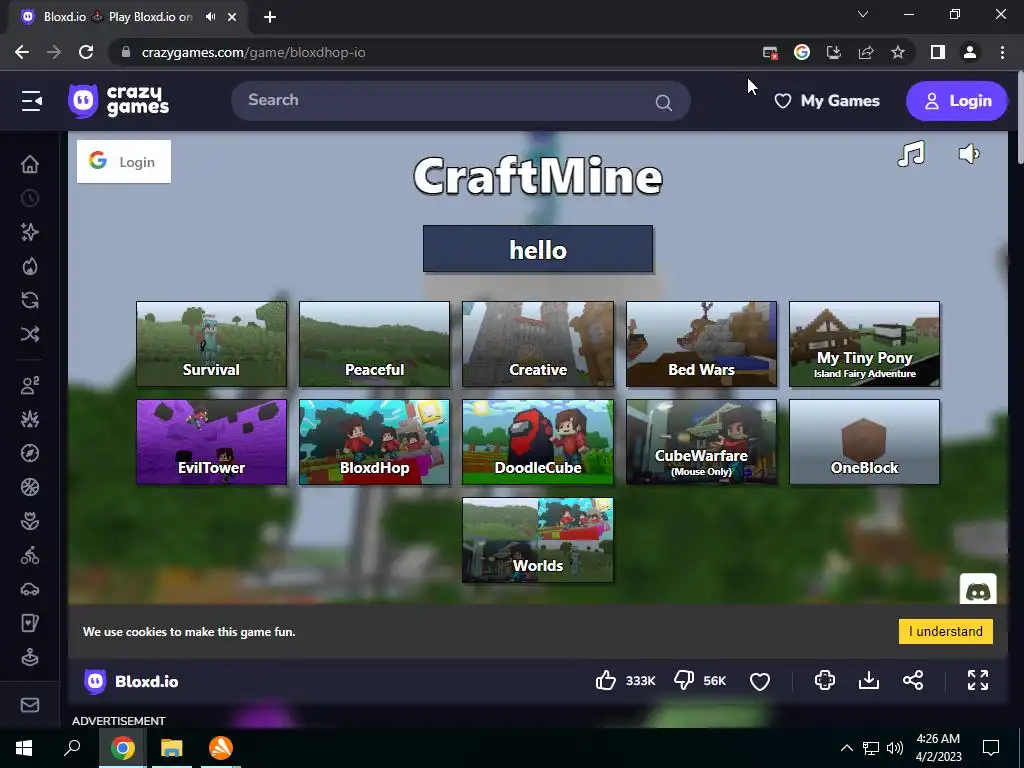This screenshot has height=768, width=1024.
Task: Open a new browser tab
Action: [270, 17]
